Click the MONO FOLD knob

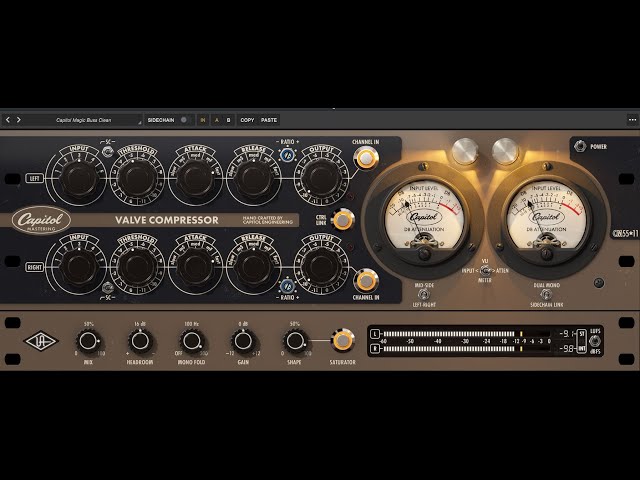point(191,341)
